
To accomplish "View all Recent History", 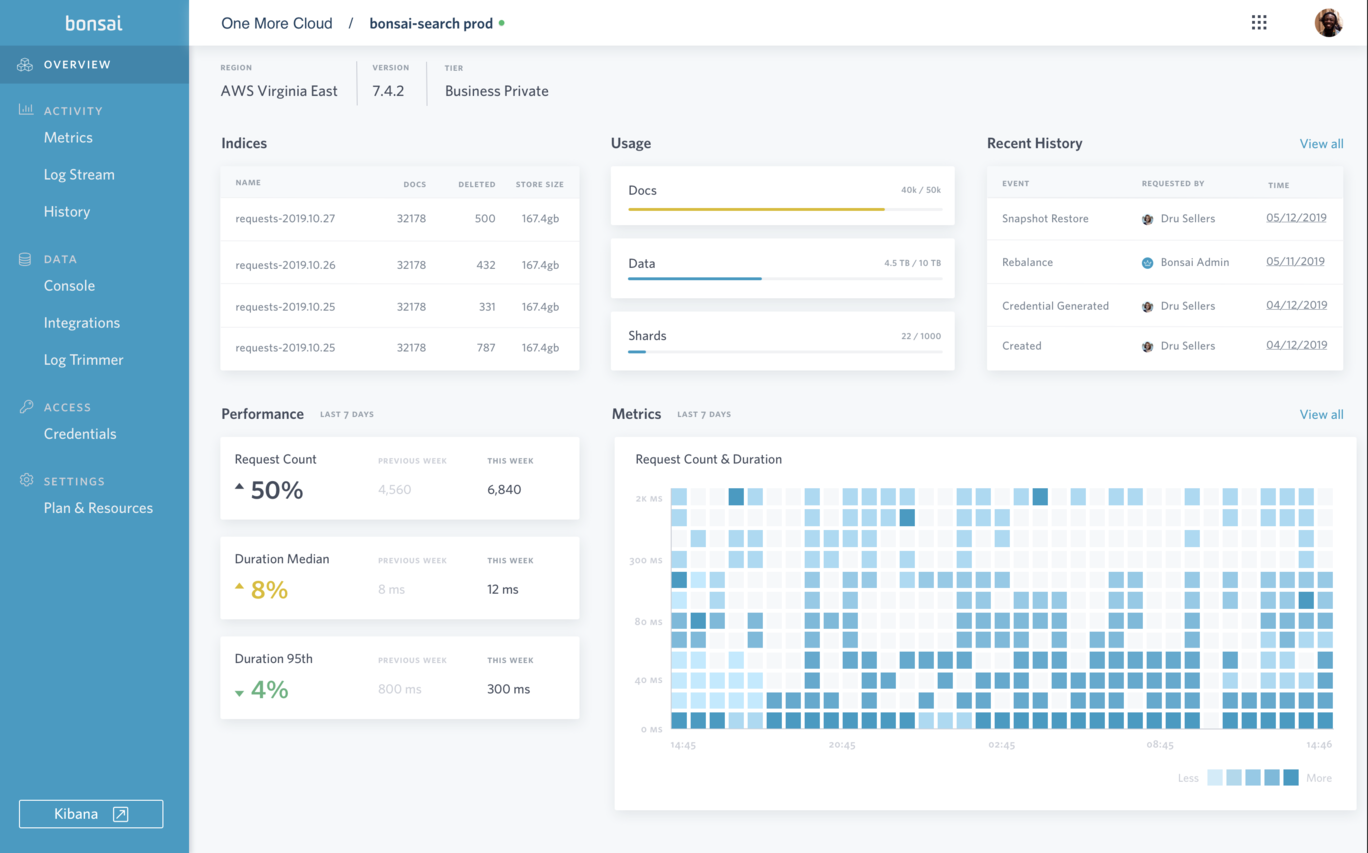I will 1321,144.
